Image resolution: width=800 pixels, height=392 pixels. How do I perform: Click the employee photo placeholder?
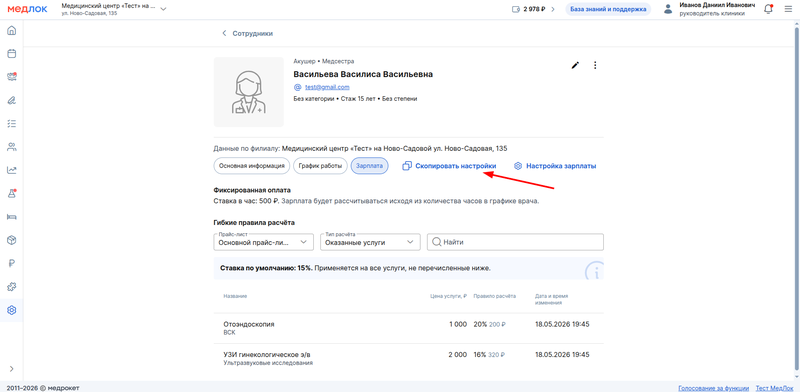click(248, 92)
